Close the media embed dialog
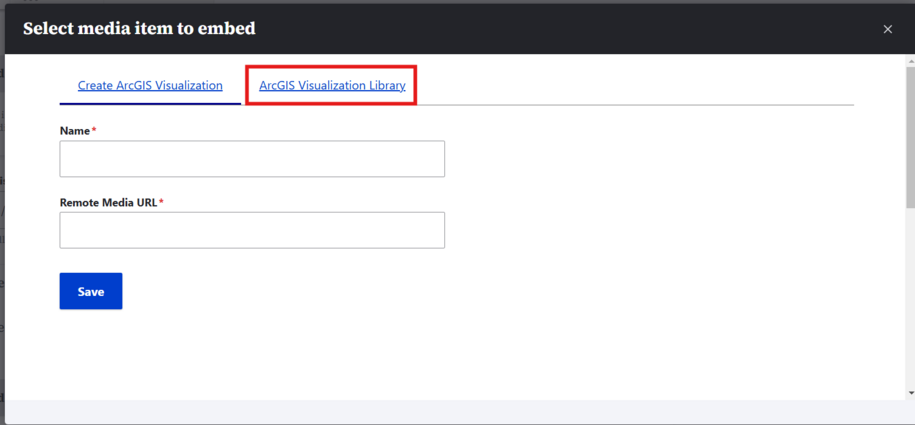Screen dimensions: 915x425 tap(887, 30)
